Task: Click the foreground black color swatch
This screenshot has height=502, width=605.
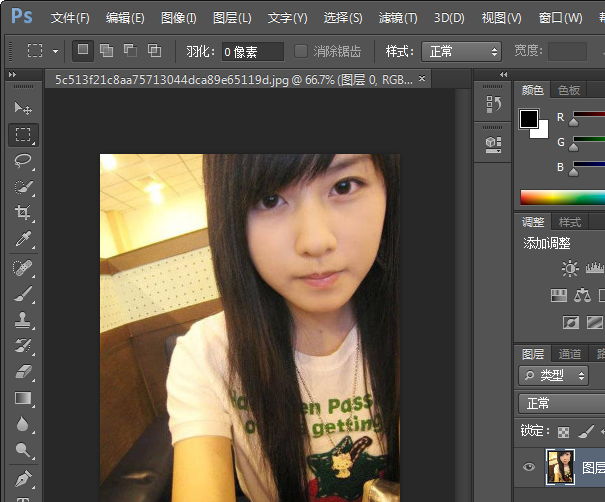Action: 529,118
